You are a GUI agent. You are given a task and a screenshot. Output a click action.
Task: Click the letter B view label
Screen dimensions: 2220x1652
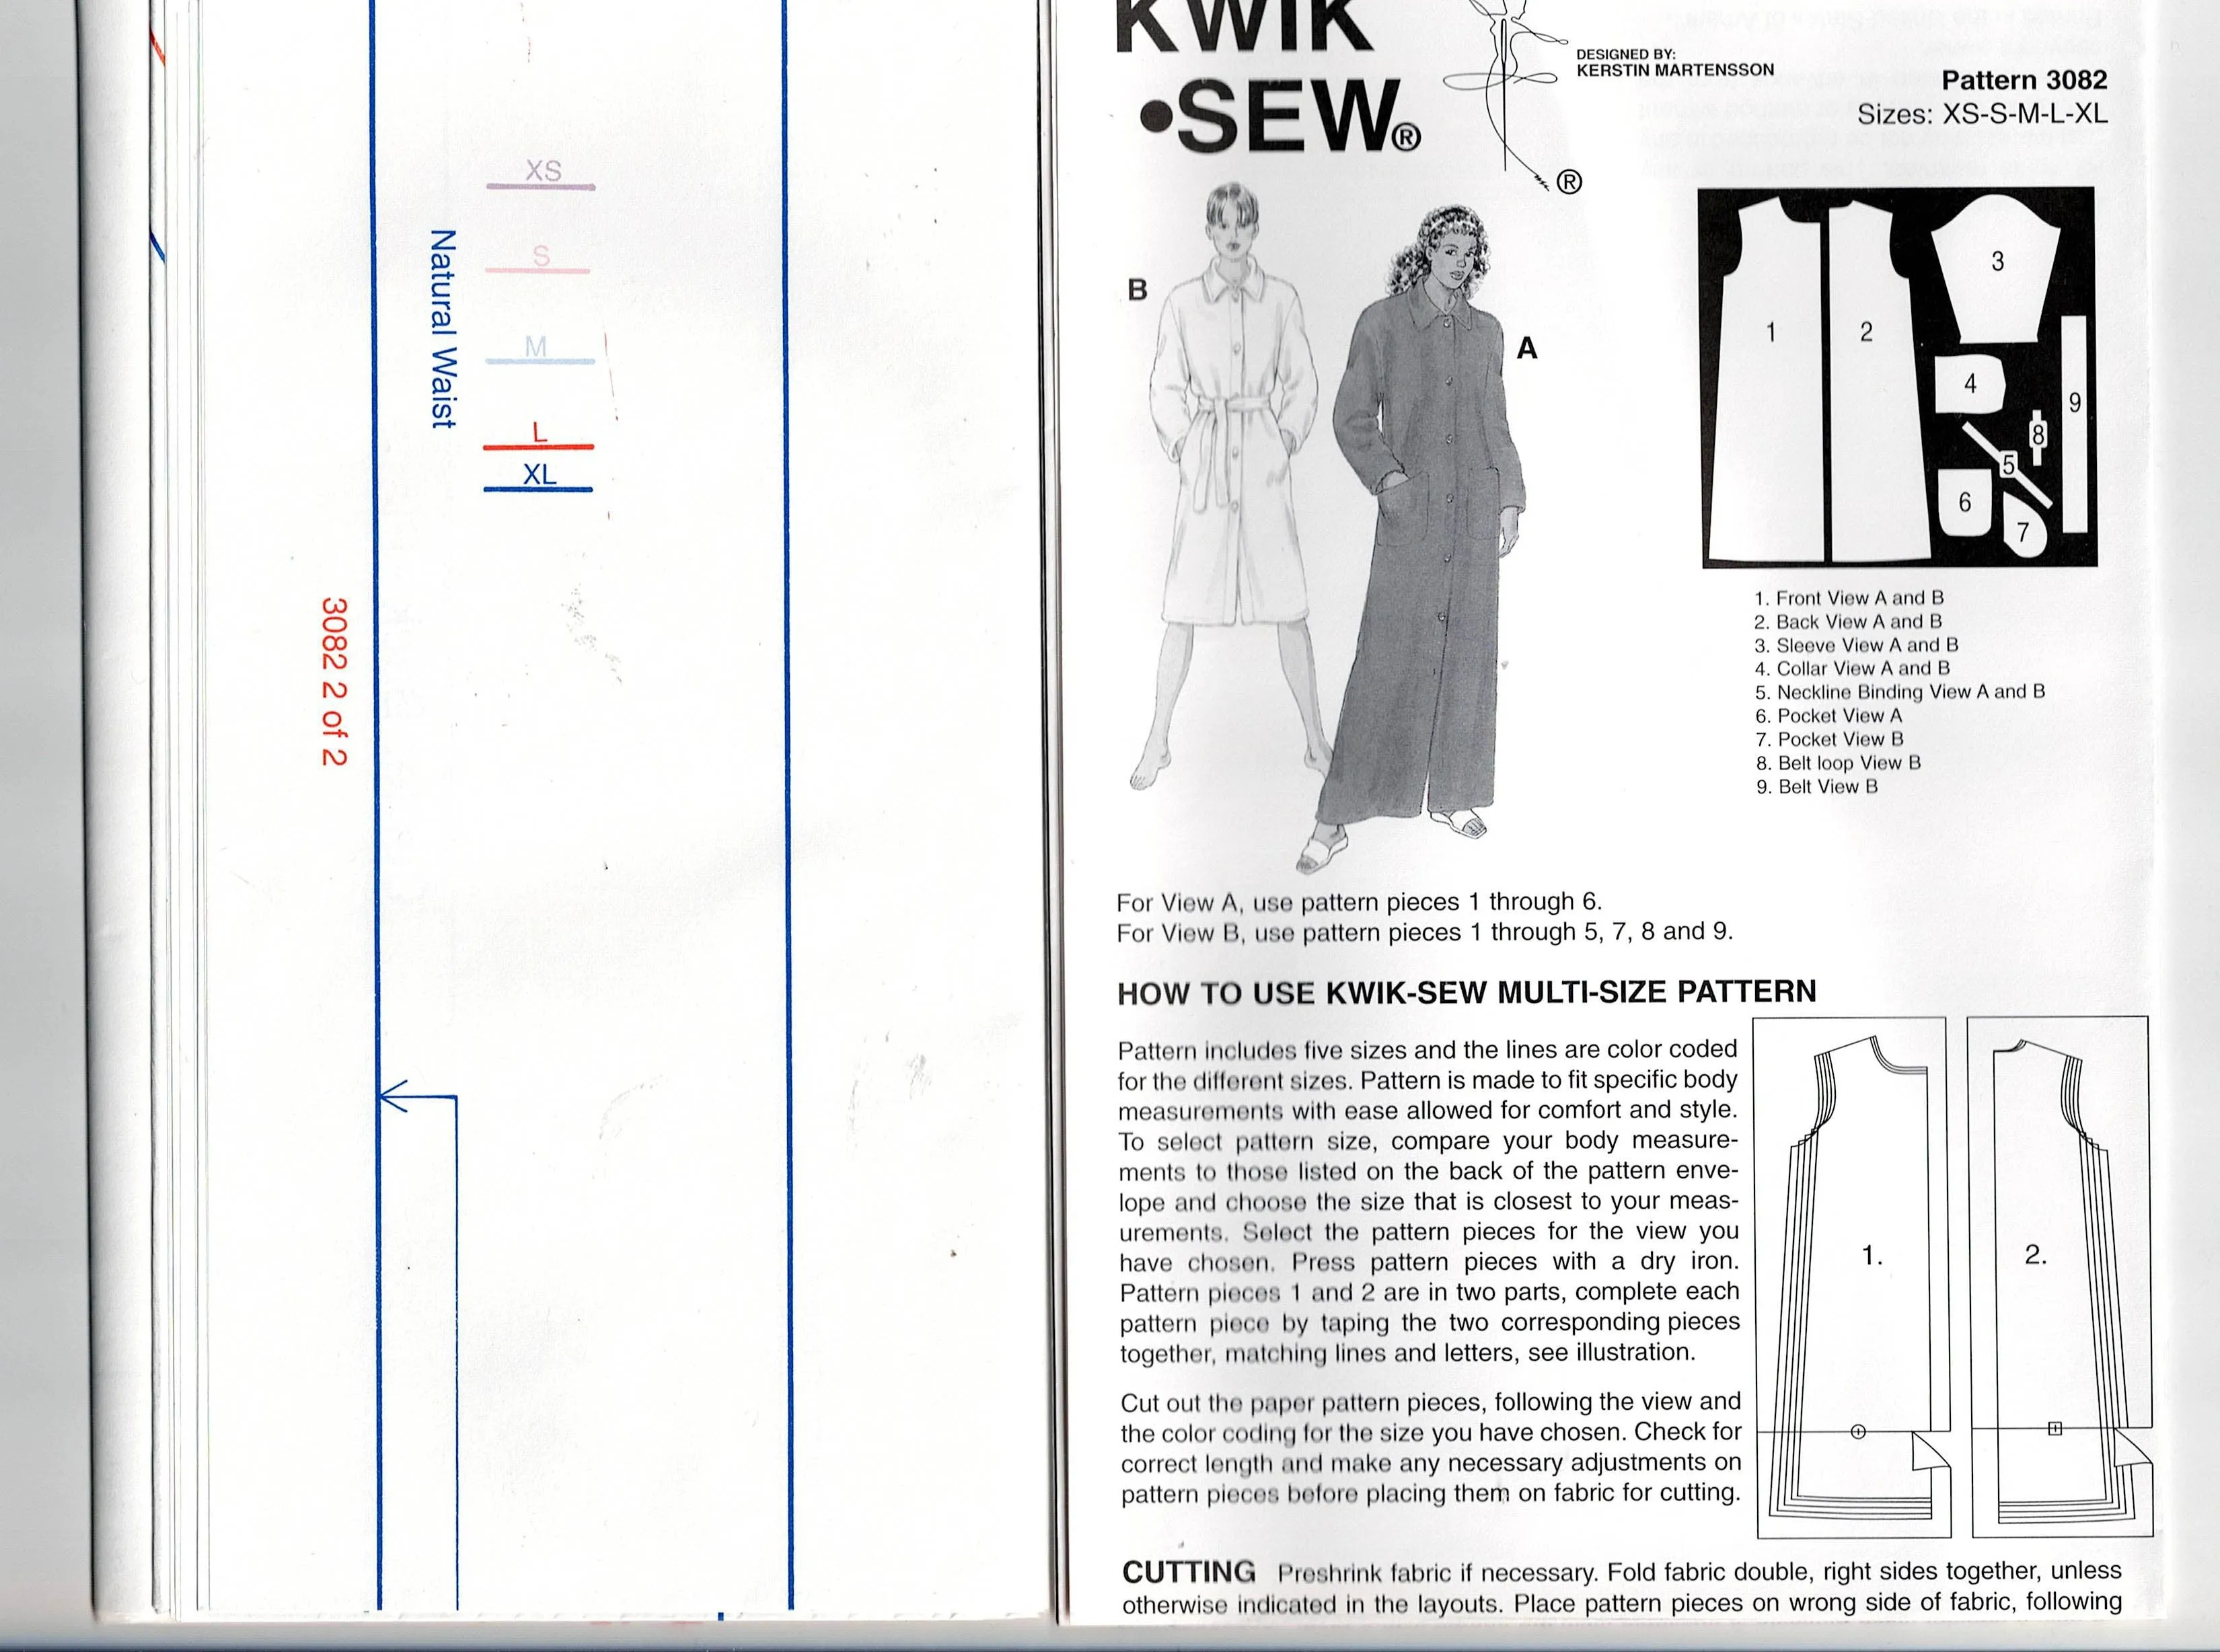(1137, 290)
